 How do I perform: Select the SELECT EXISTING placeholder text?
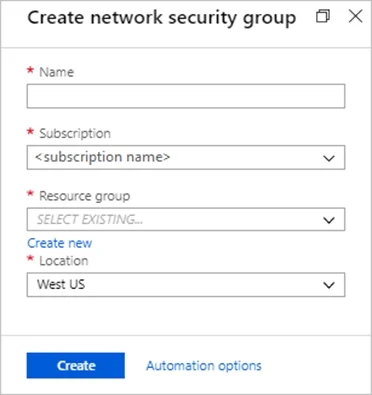point(90,220)
